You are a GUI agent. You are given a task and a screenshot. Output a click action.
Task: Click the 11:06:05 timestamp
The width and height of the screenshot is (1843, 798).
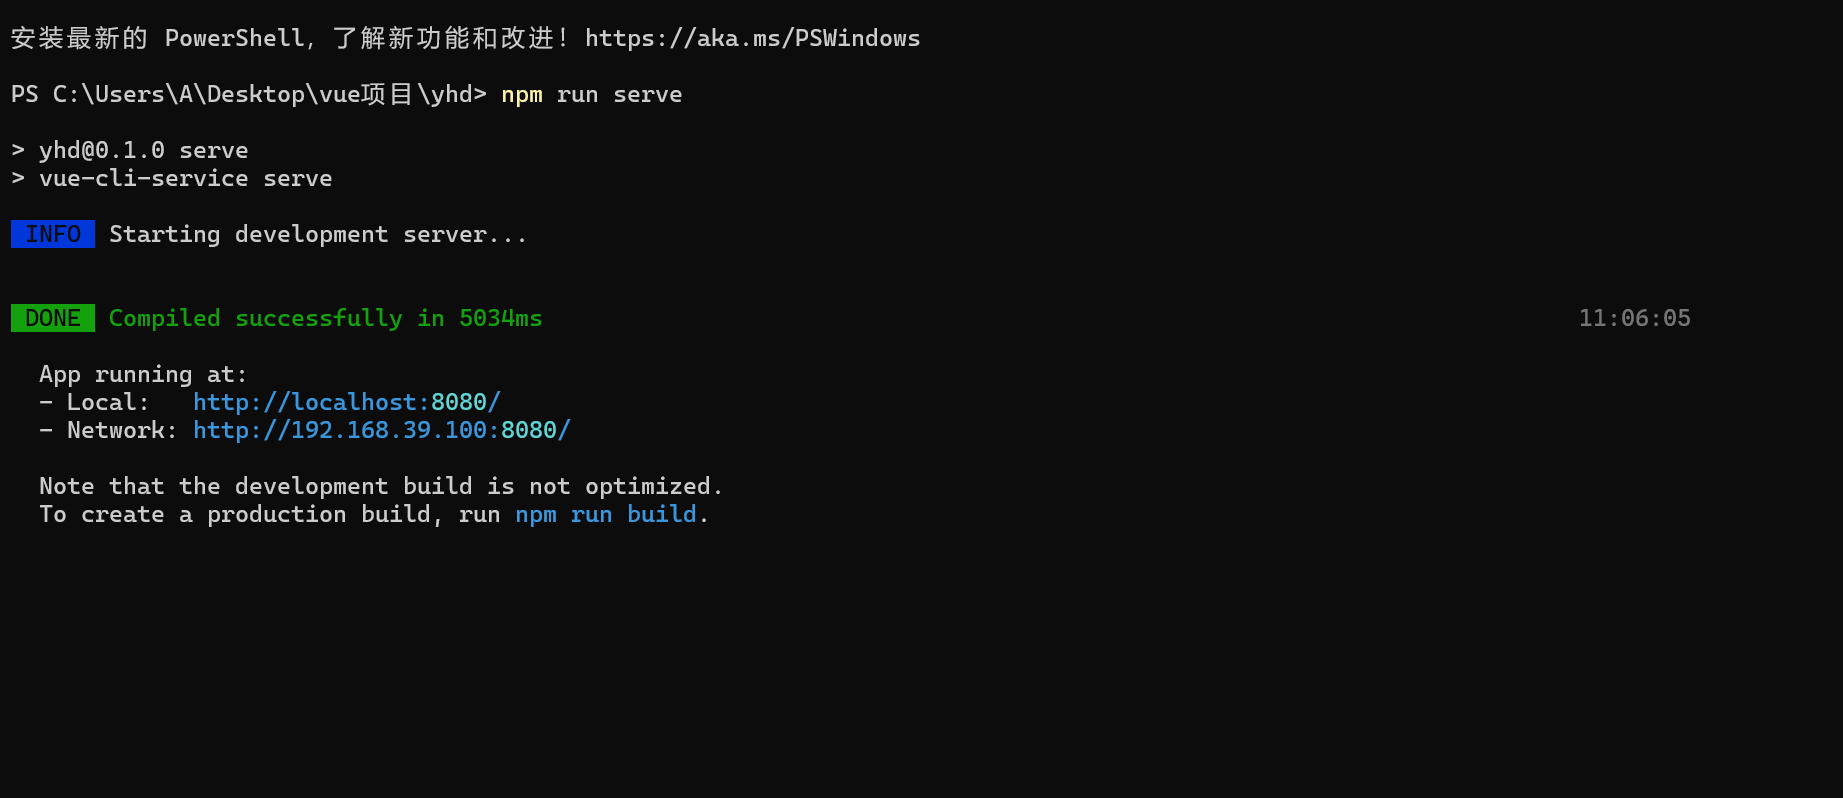[1634, 318]
